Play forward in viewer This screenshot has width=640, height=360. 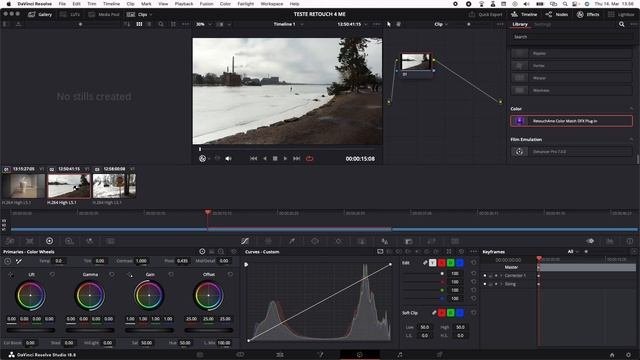click(285, 158)
